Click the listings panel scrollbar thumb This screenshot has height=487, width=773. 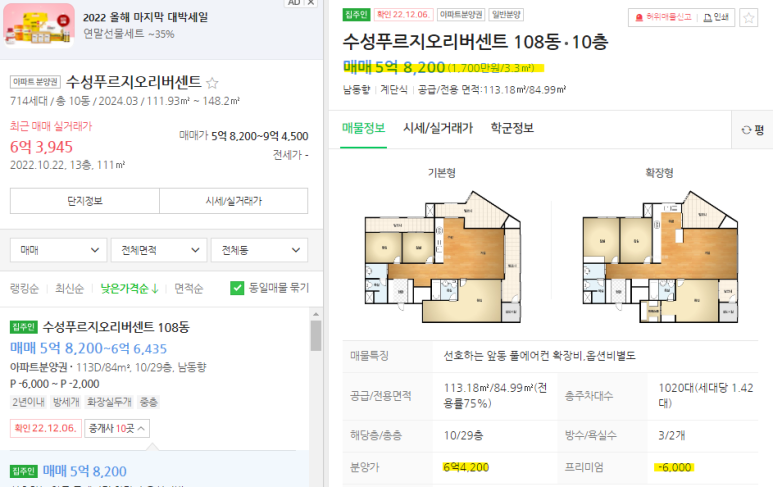pyautogui.click(x=316, y=336)
